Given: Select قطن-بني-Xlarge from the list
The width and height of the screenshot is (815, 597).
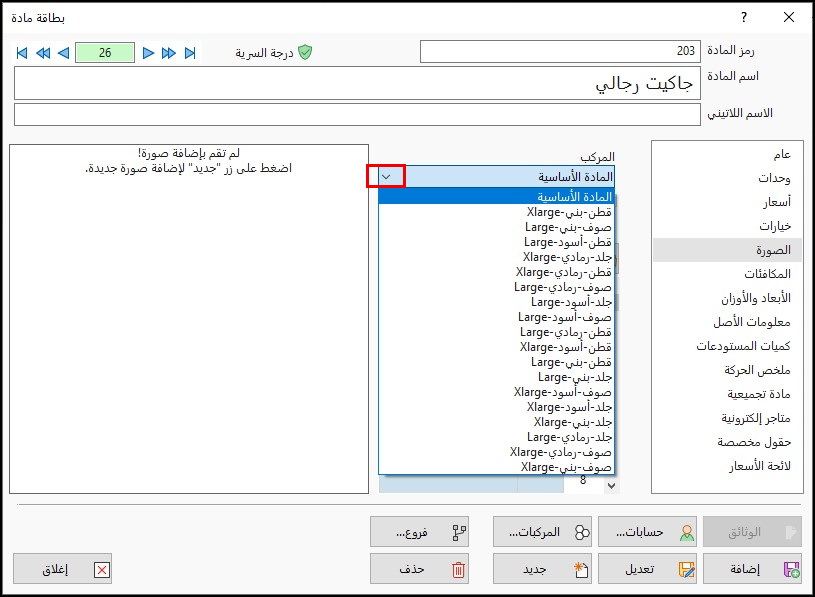Looking at the screenshot, I should pos(496,212).
